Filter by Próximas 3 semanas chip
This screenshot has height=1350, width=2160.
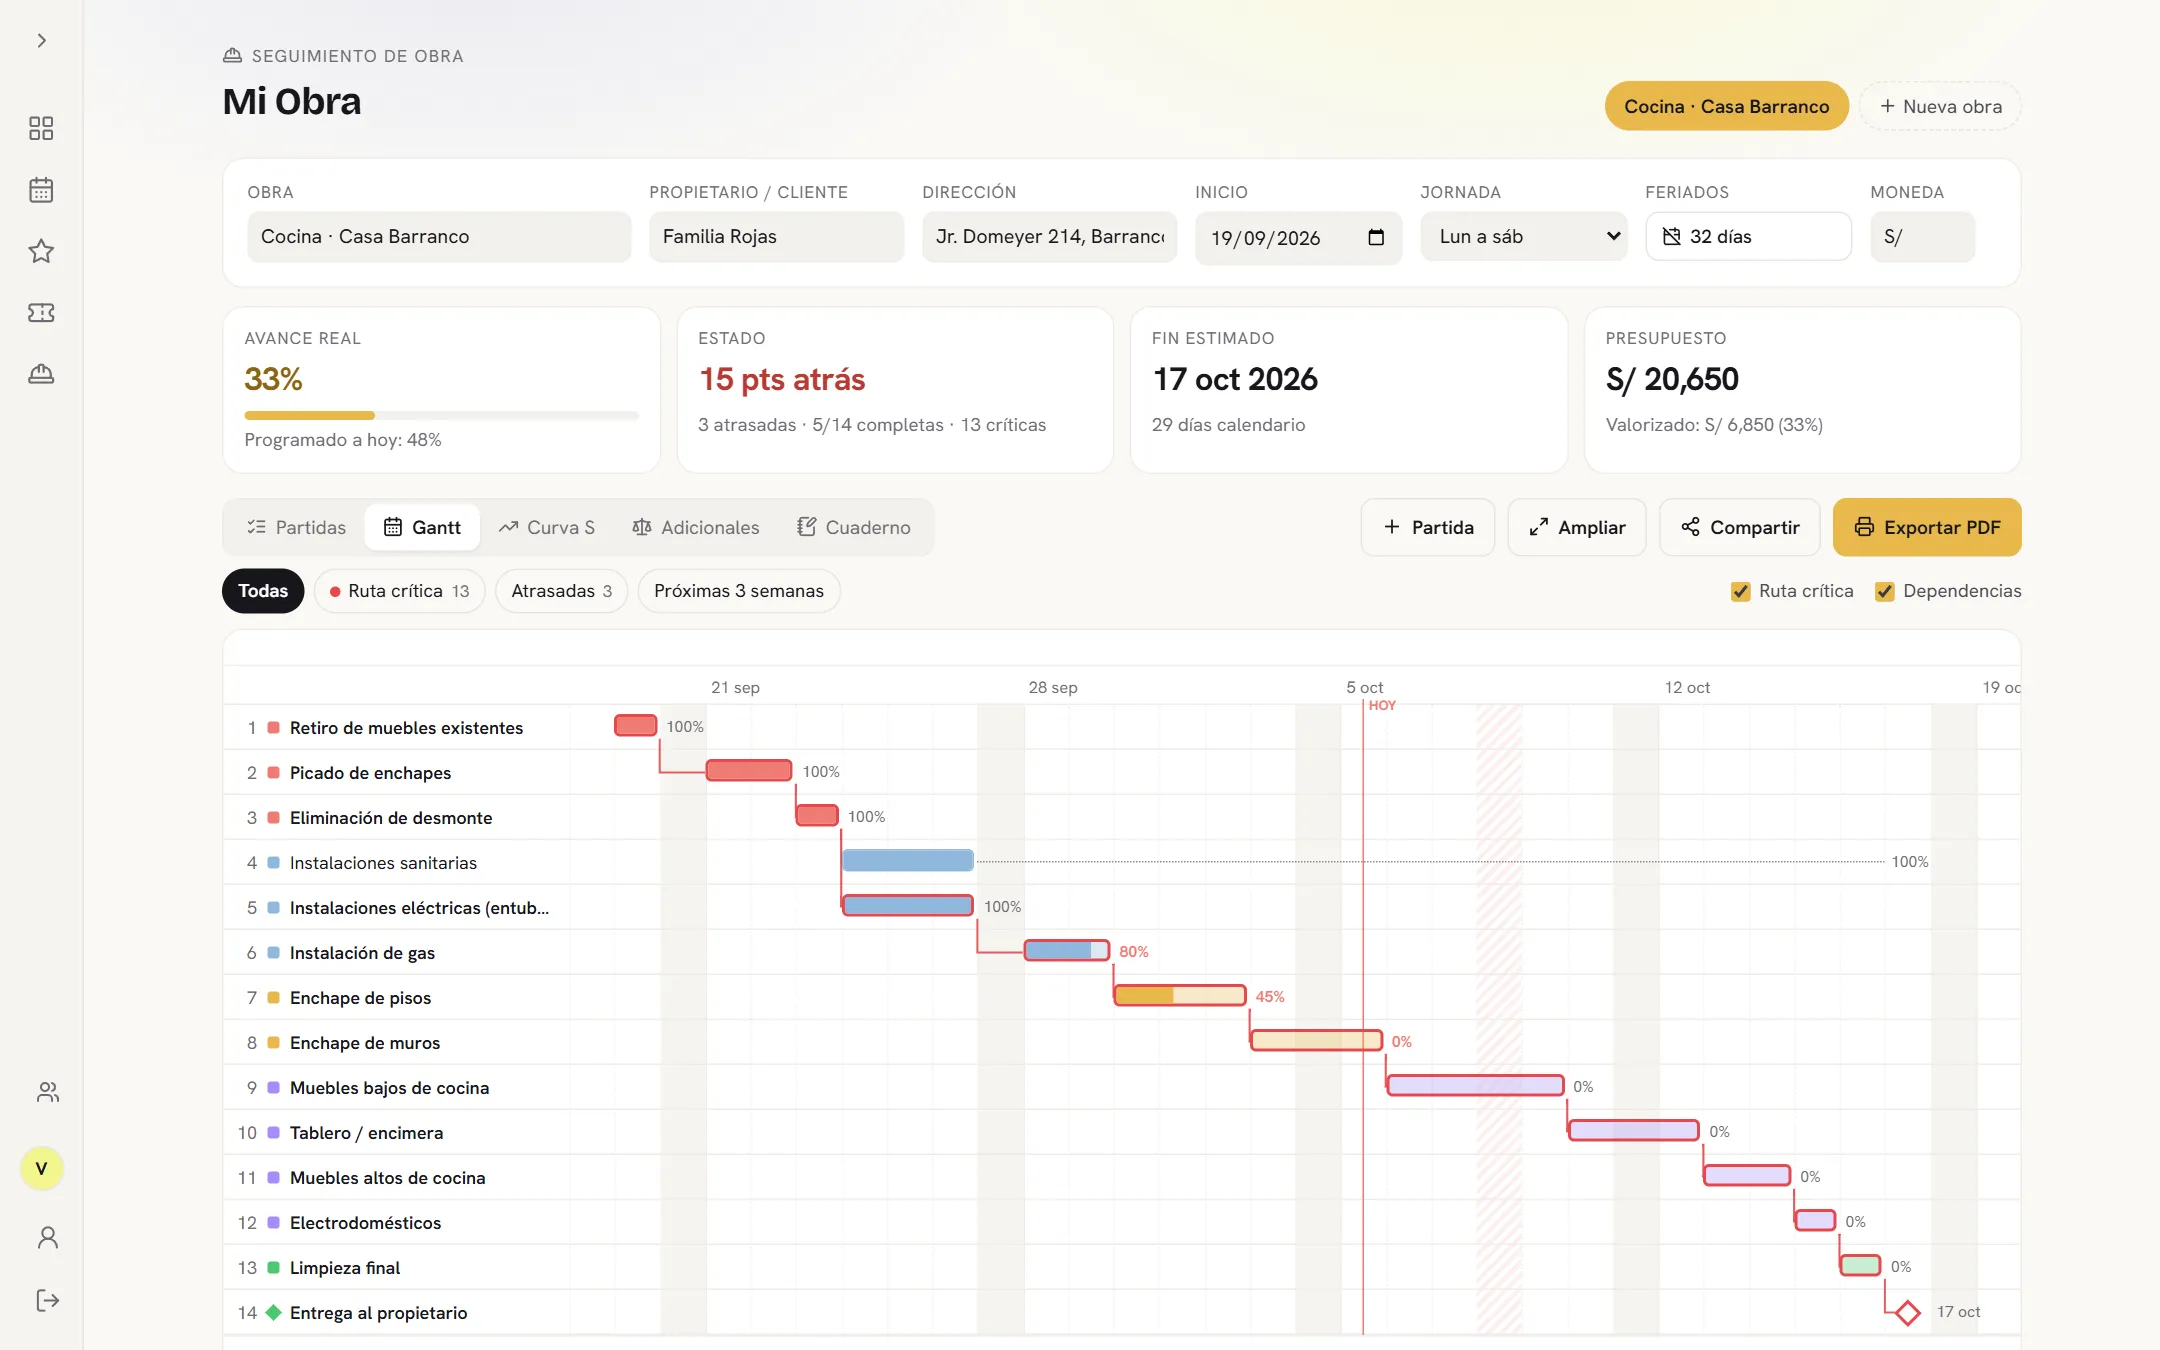[x=739, y=591]
